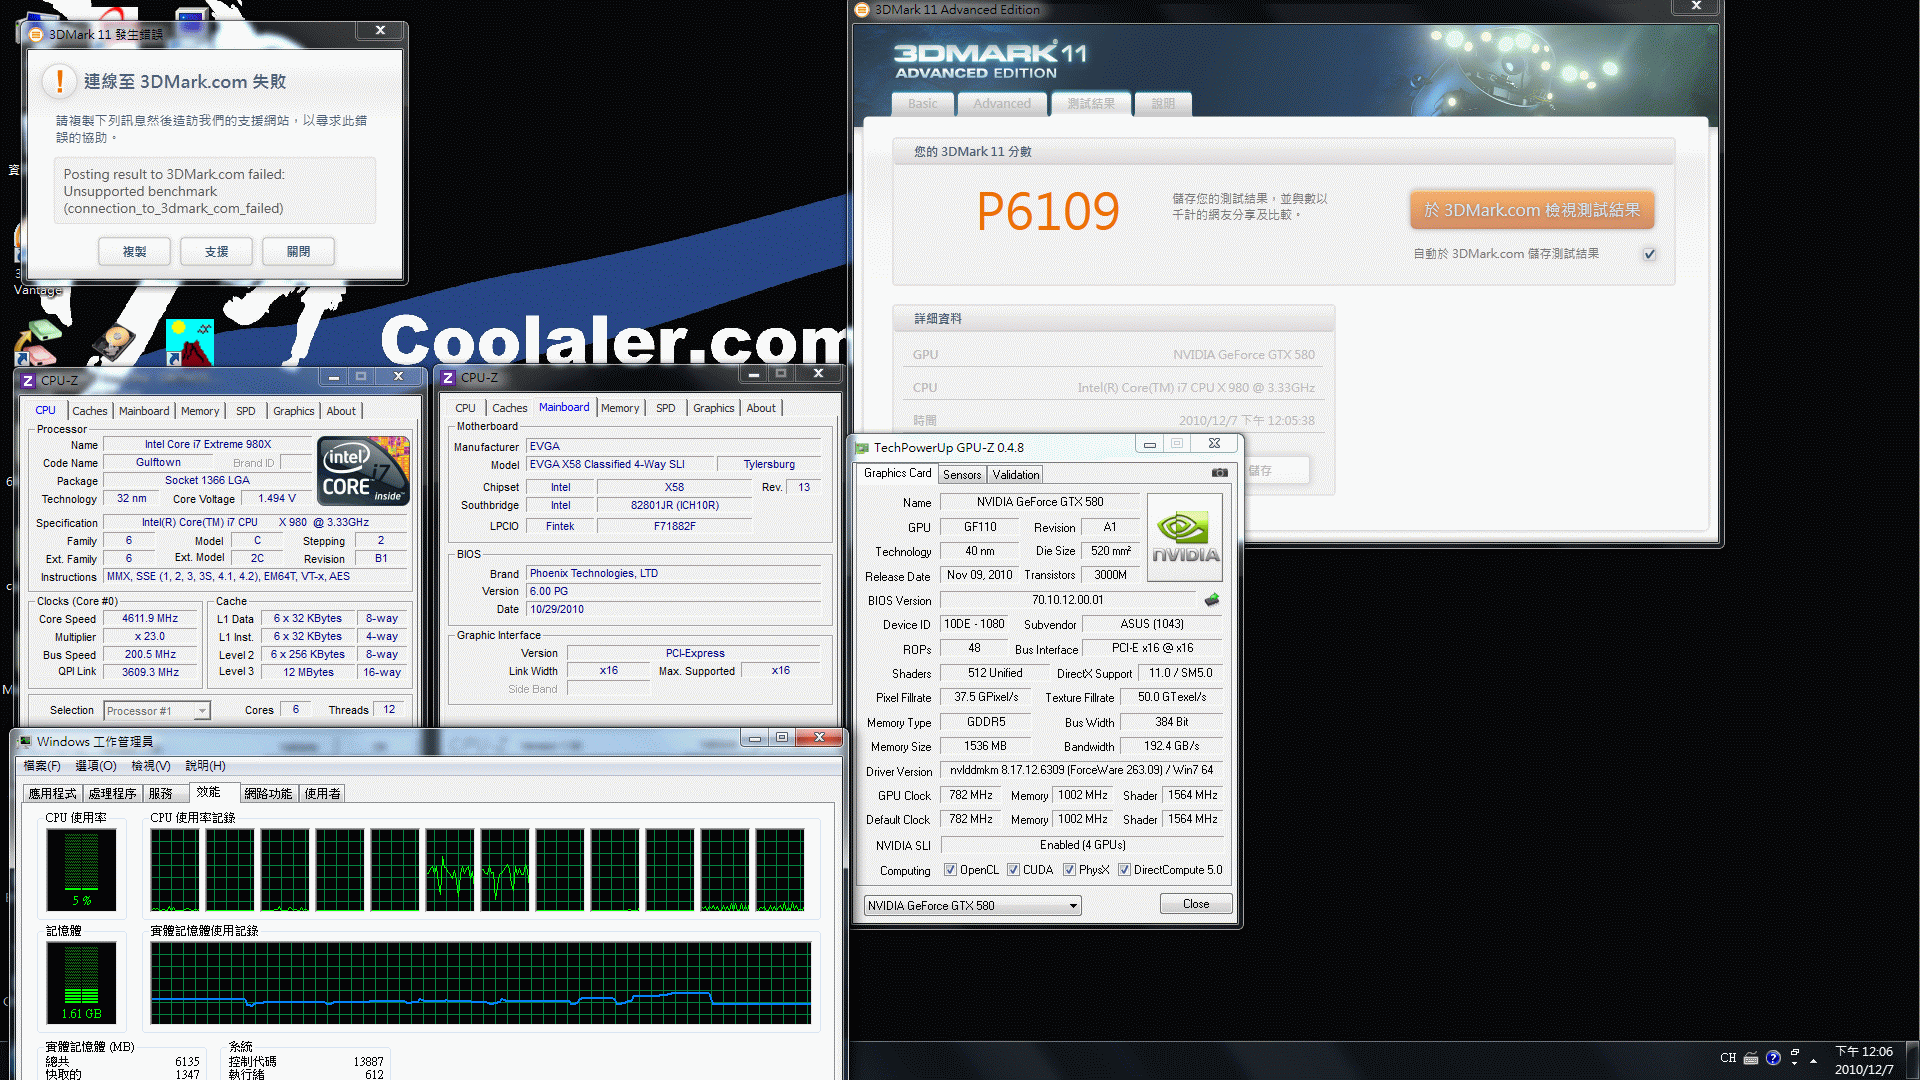Switch to Sensors tab in GPU-Z

(962, 475)
